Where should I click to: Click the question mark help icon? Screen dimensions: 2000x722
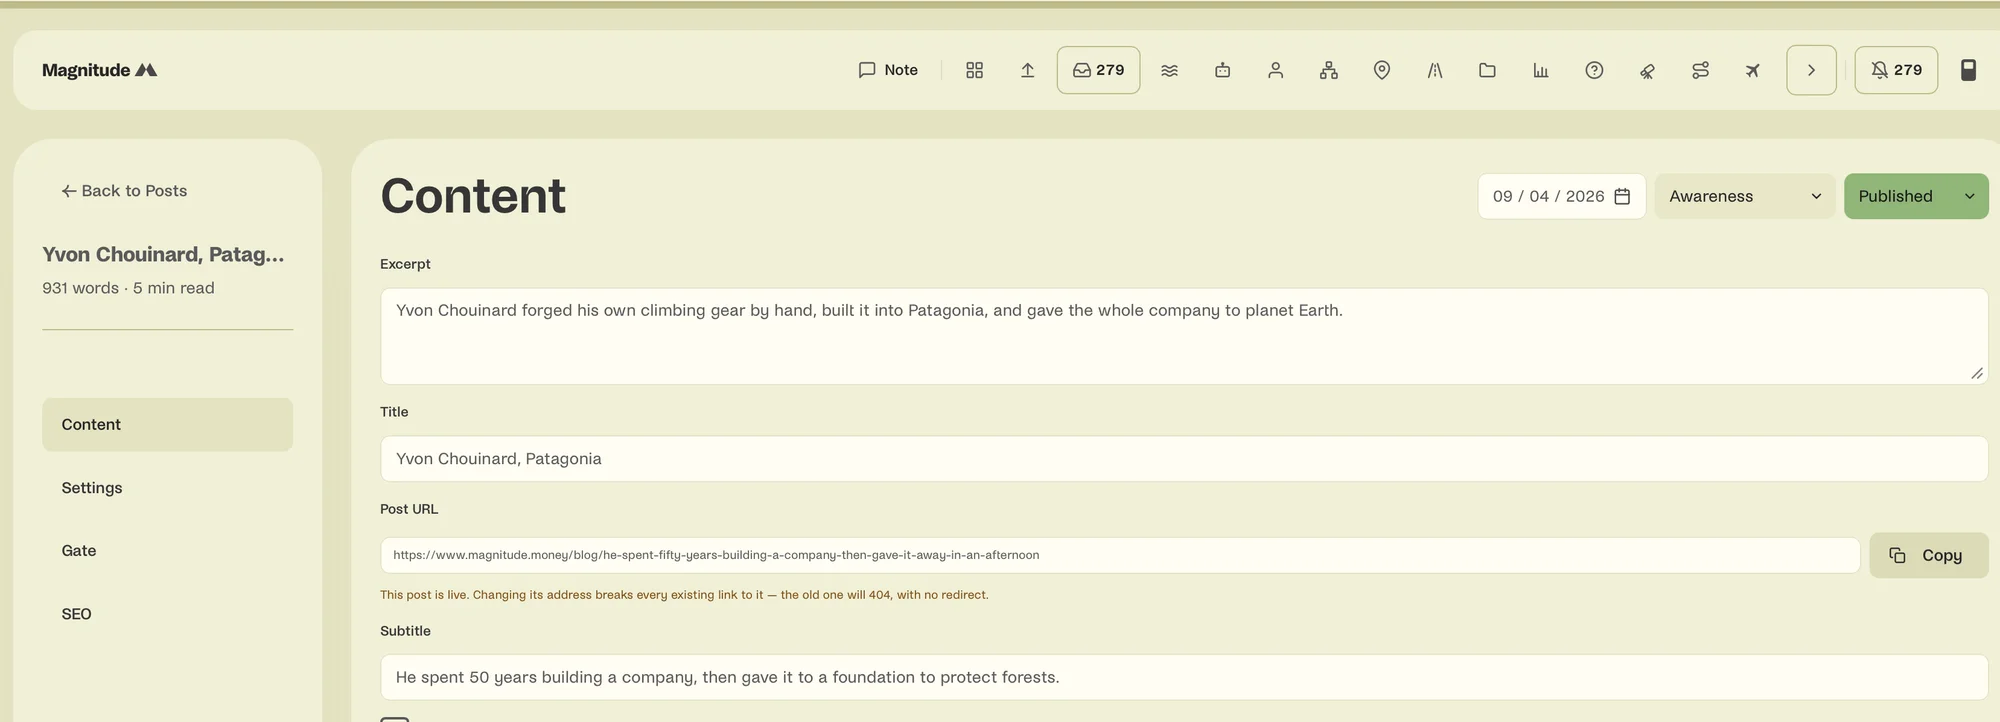pyautogui.click(x=1594, y=70)
